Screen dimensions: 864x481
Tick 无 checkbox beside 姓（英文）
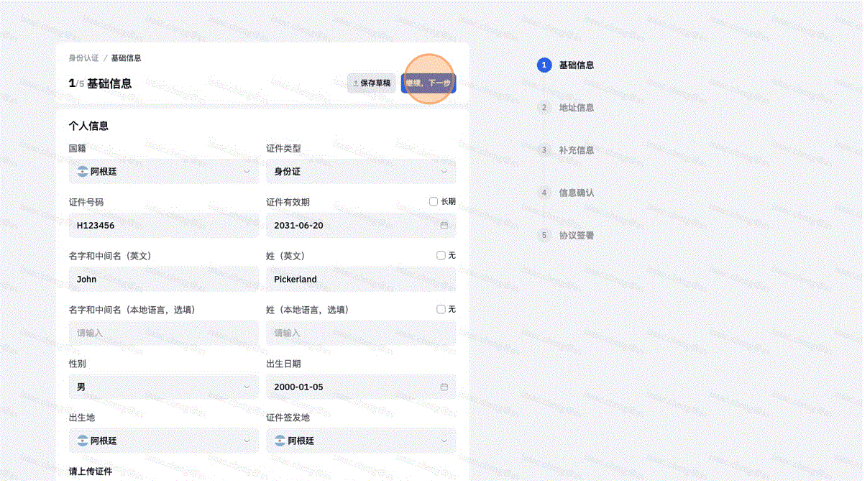pos(441,255)
